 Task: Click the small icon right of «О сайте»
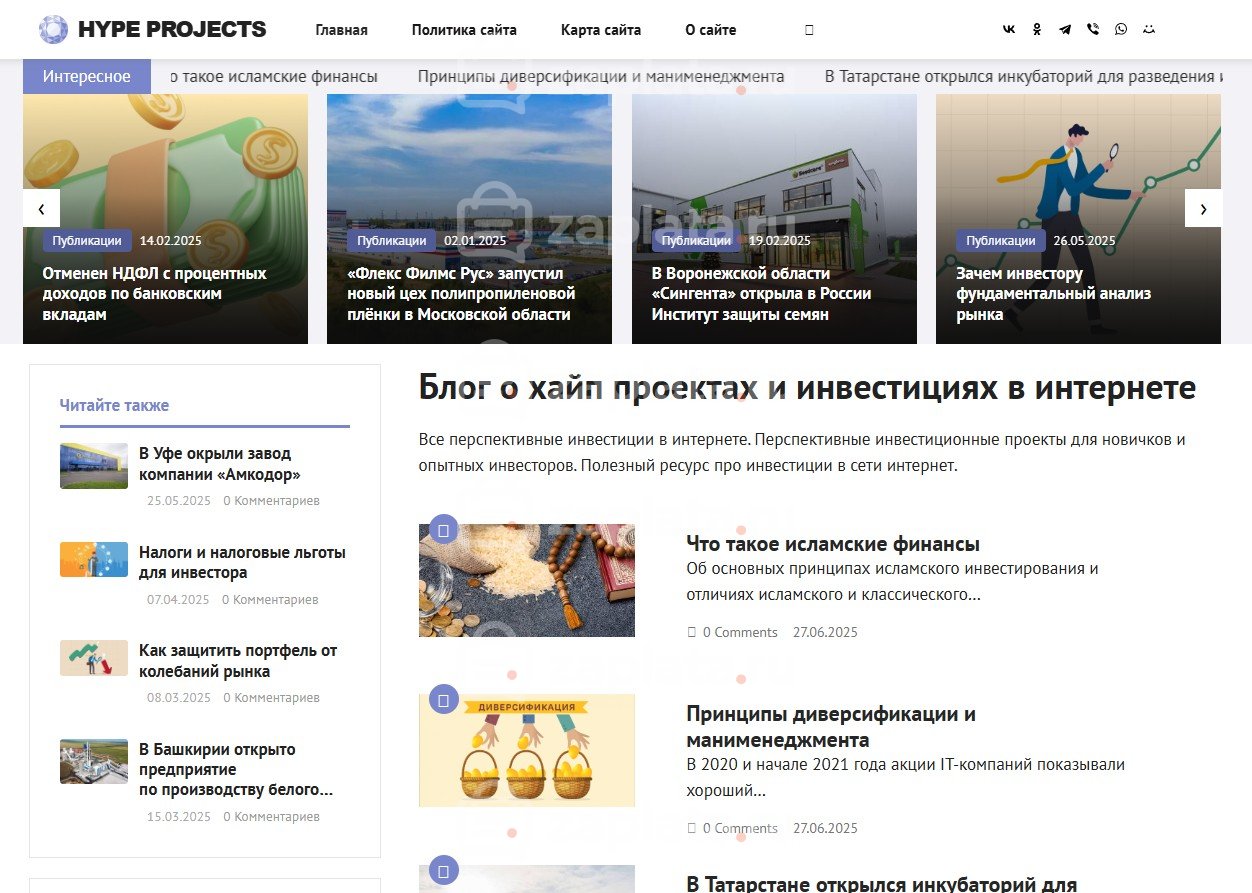click(x=809, y=30)
